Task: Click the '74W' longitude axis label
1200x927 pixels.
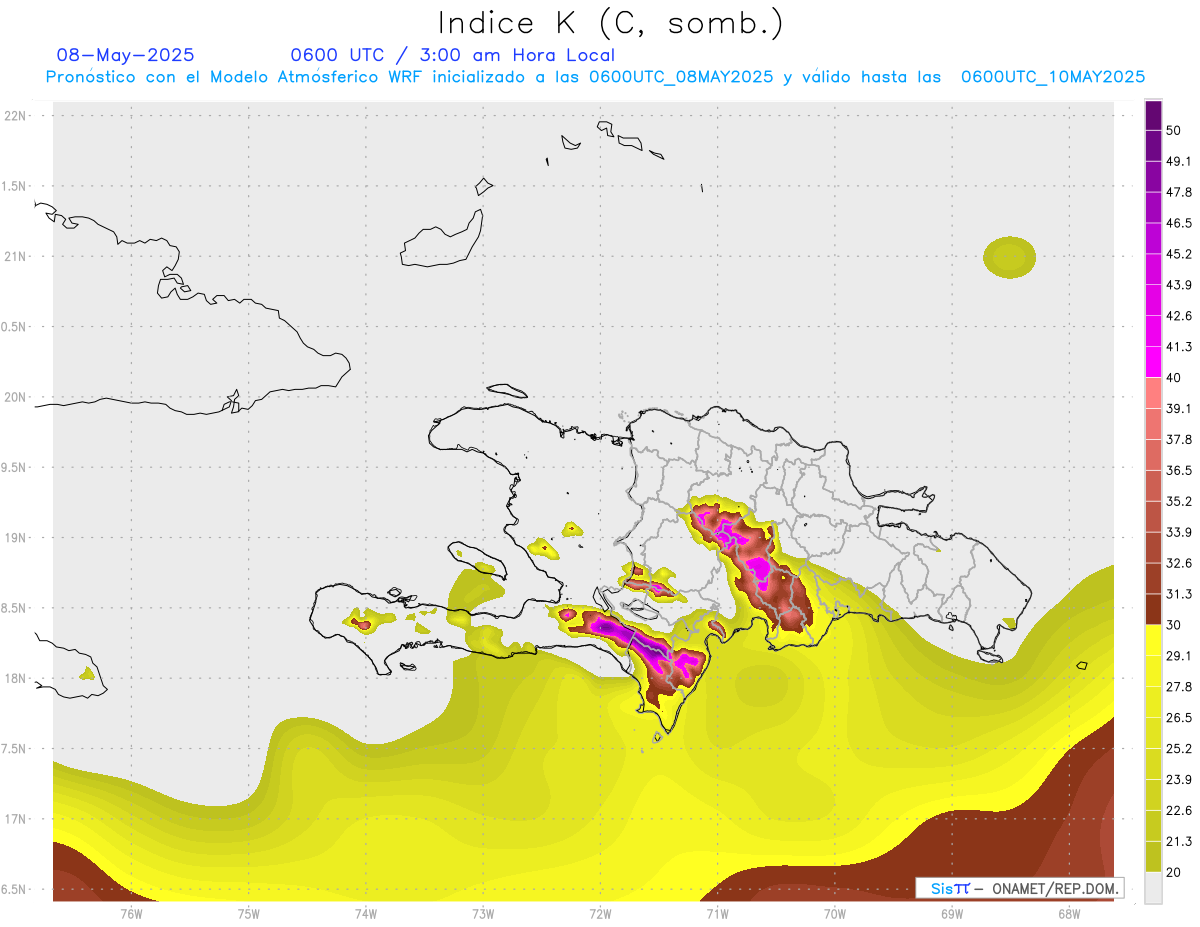Action: click(x=365, y=913)
